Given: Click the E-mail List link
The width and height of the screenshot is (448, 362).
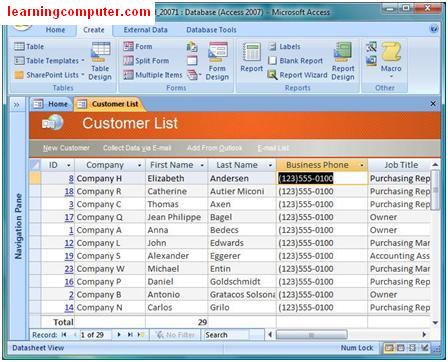Looking at the screenshot, I should tap(273, 148).
